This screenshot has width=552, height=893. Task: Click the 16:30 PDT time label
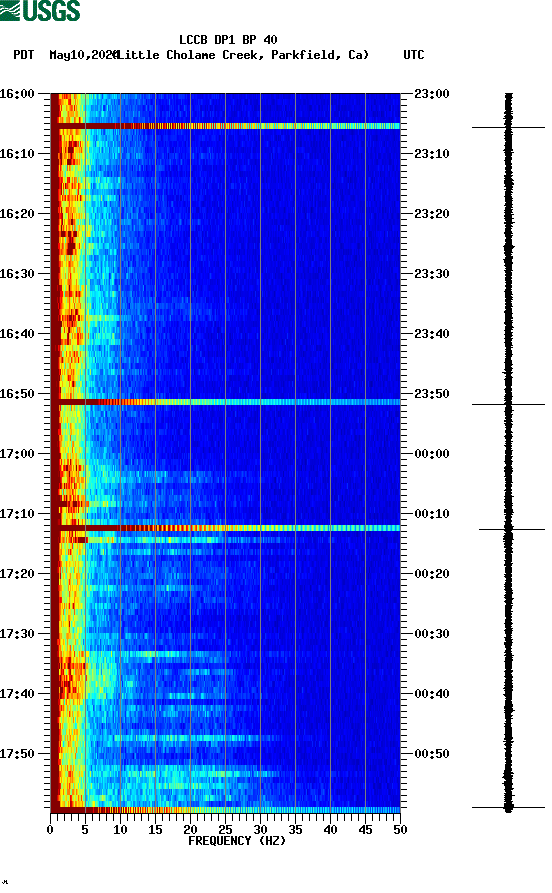coord(17,274)
